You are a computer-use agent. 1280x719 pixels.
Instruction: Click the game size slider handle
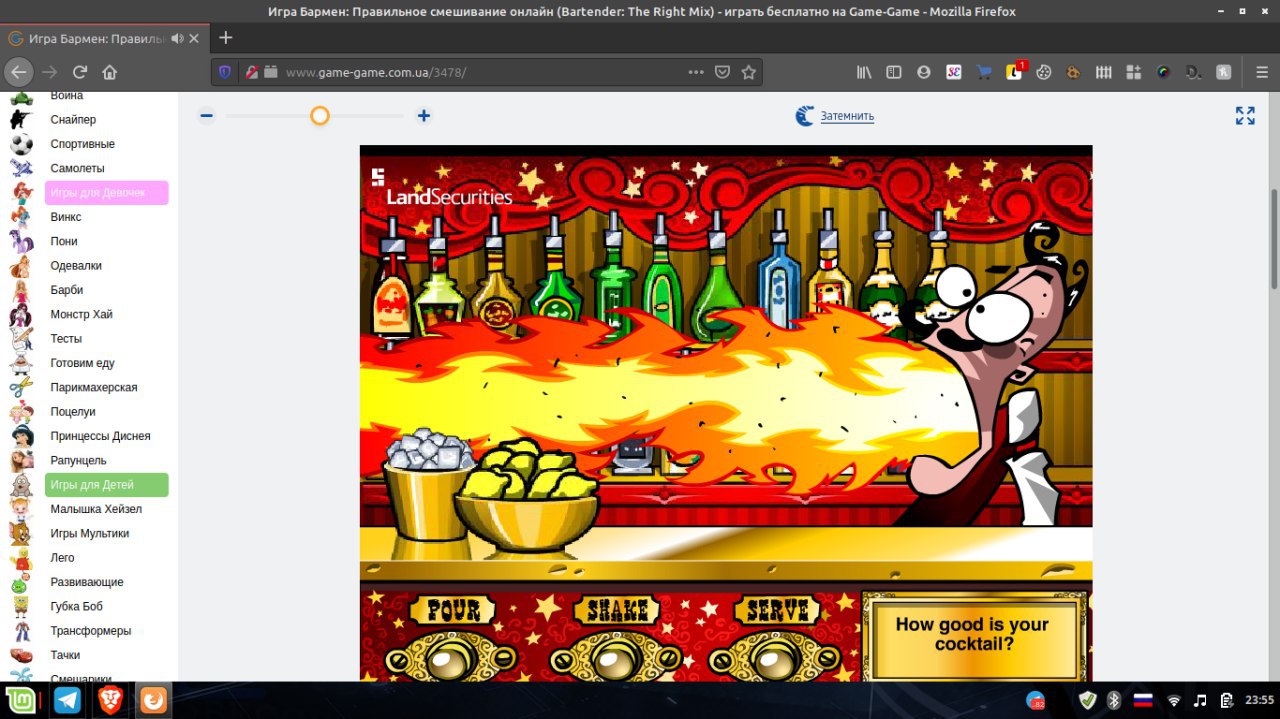click(320, 116)
